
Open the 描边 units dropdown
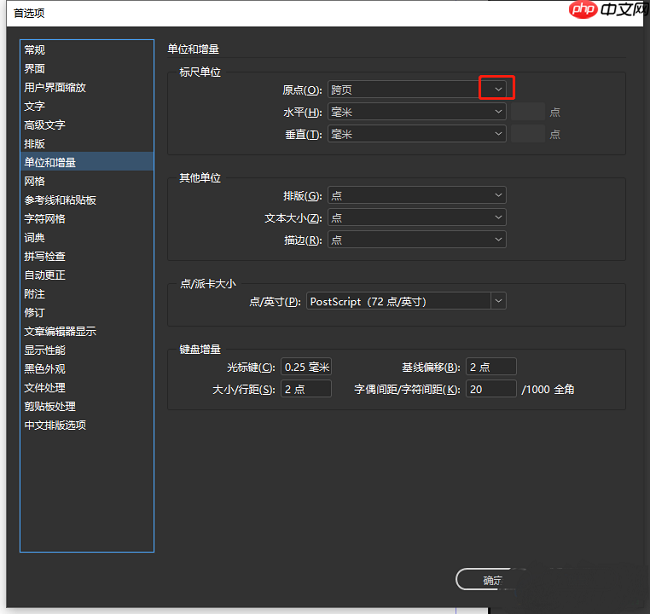[x=417, y=239]
